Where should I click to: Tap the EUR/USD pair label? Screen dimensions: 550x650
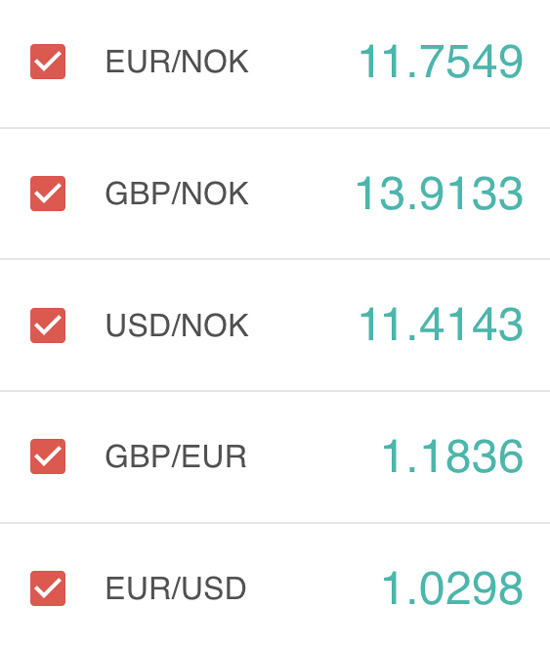tap(176, 588)
